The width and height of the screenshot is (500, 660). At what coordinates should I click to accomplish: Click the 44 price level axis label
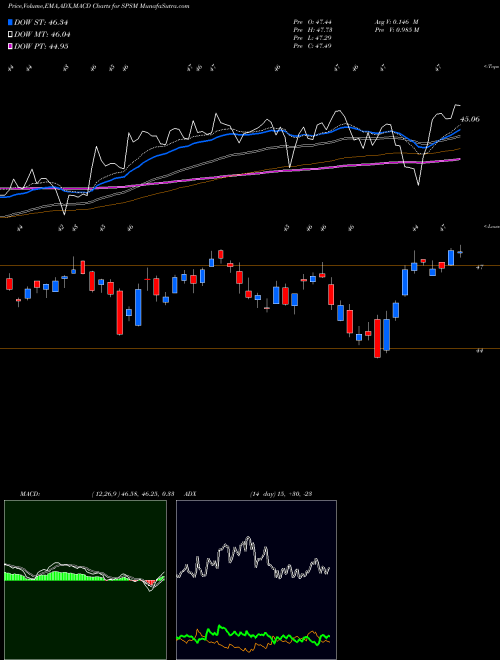479,350
